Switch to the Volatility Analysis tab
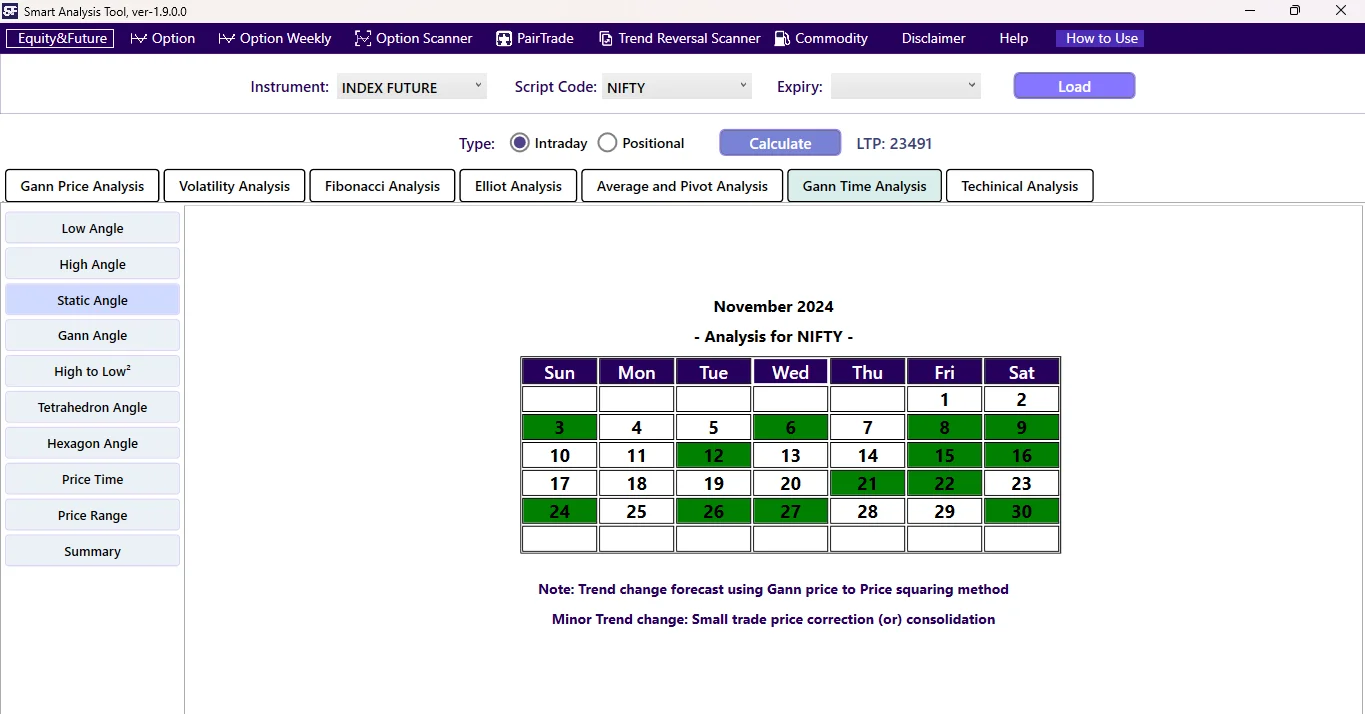 233,185
